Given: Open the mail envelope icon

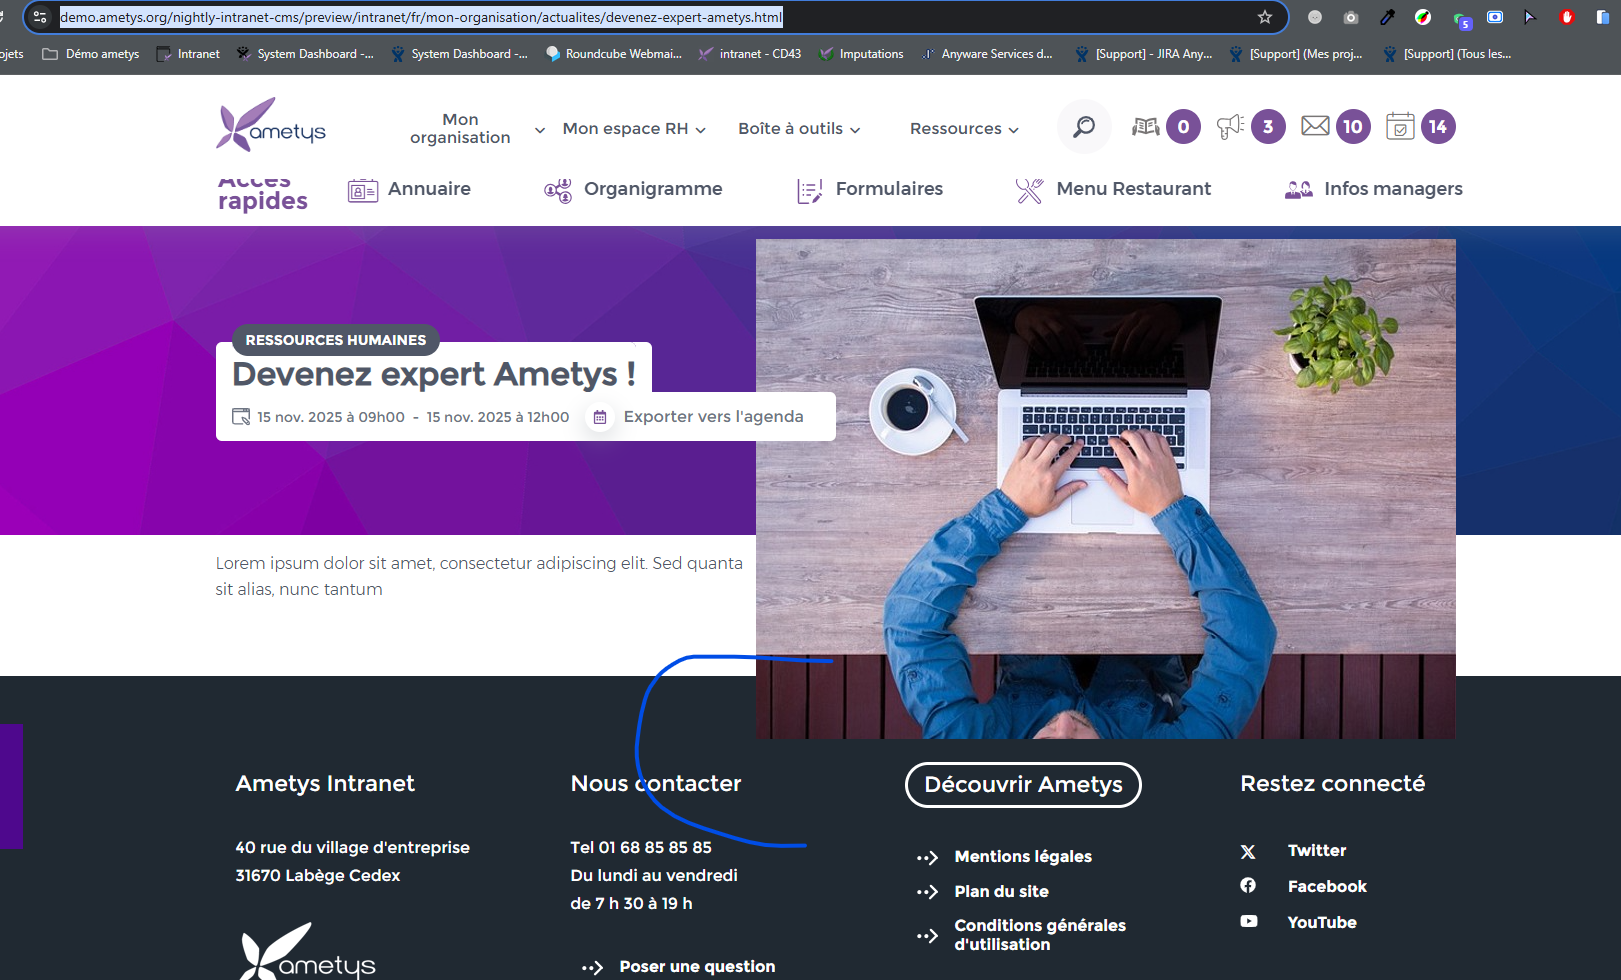Looking at the screenshot, I should (1315, 126).
